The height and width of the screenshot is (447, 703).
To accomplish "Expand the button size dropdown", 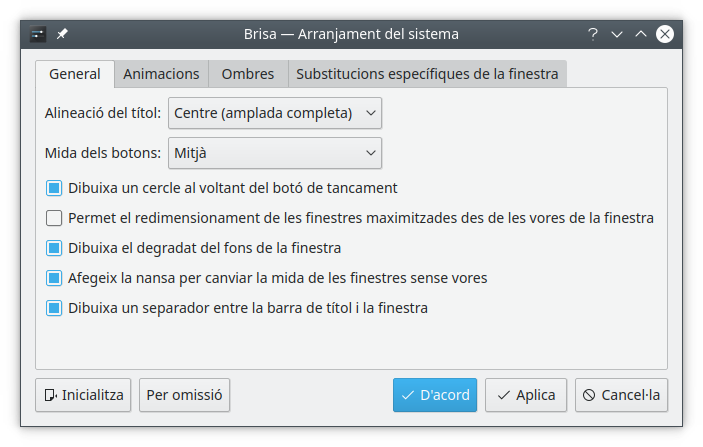I will coord(275,153).
